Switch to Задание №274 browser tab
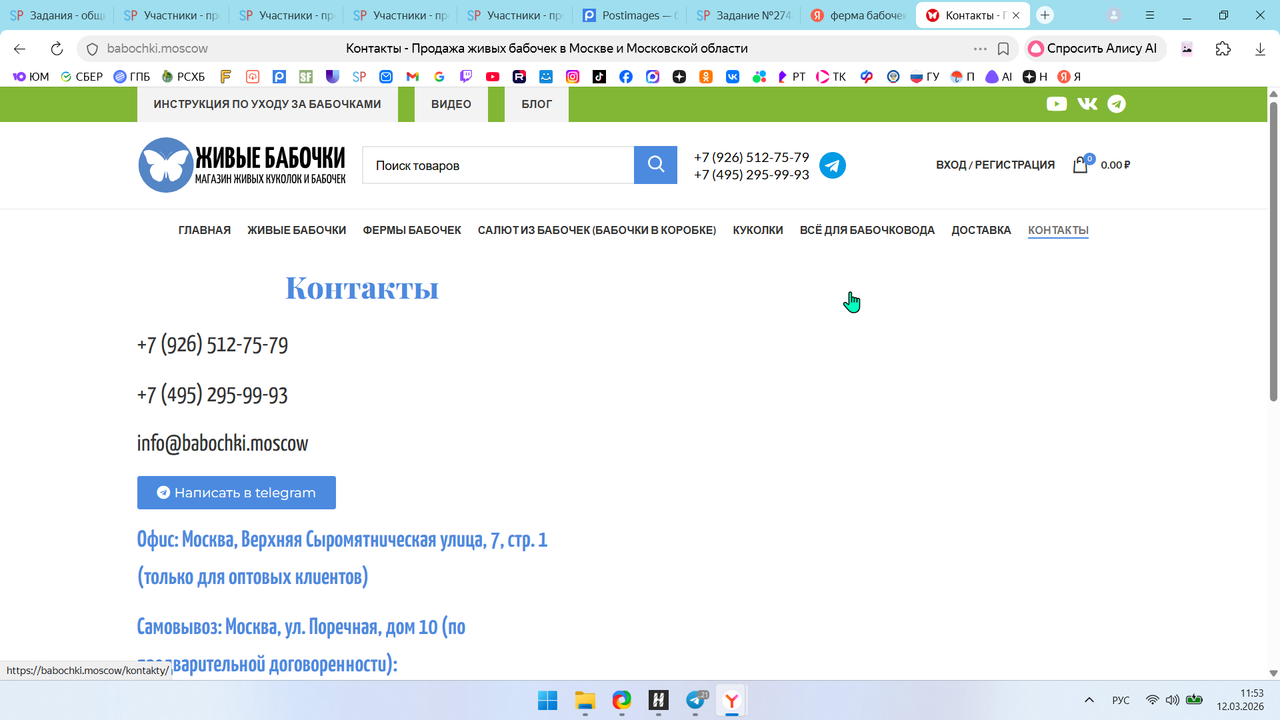The image size is (1280, 720). point(743,16)
